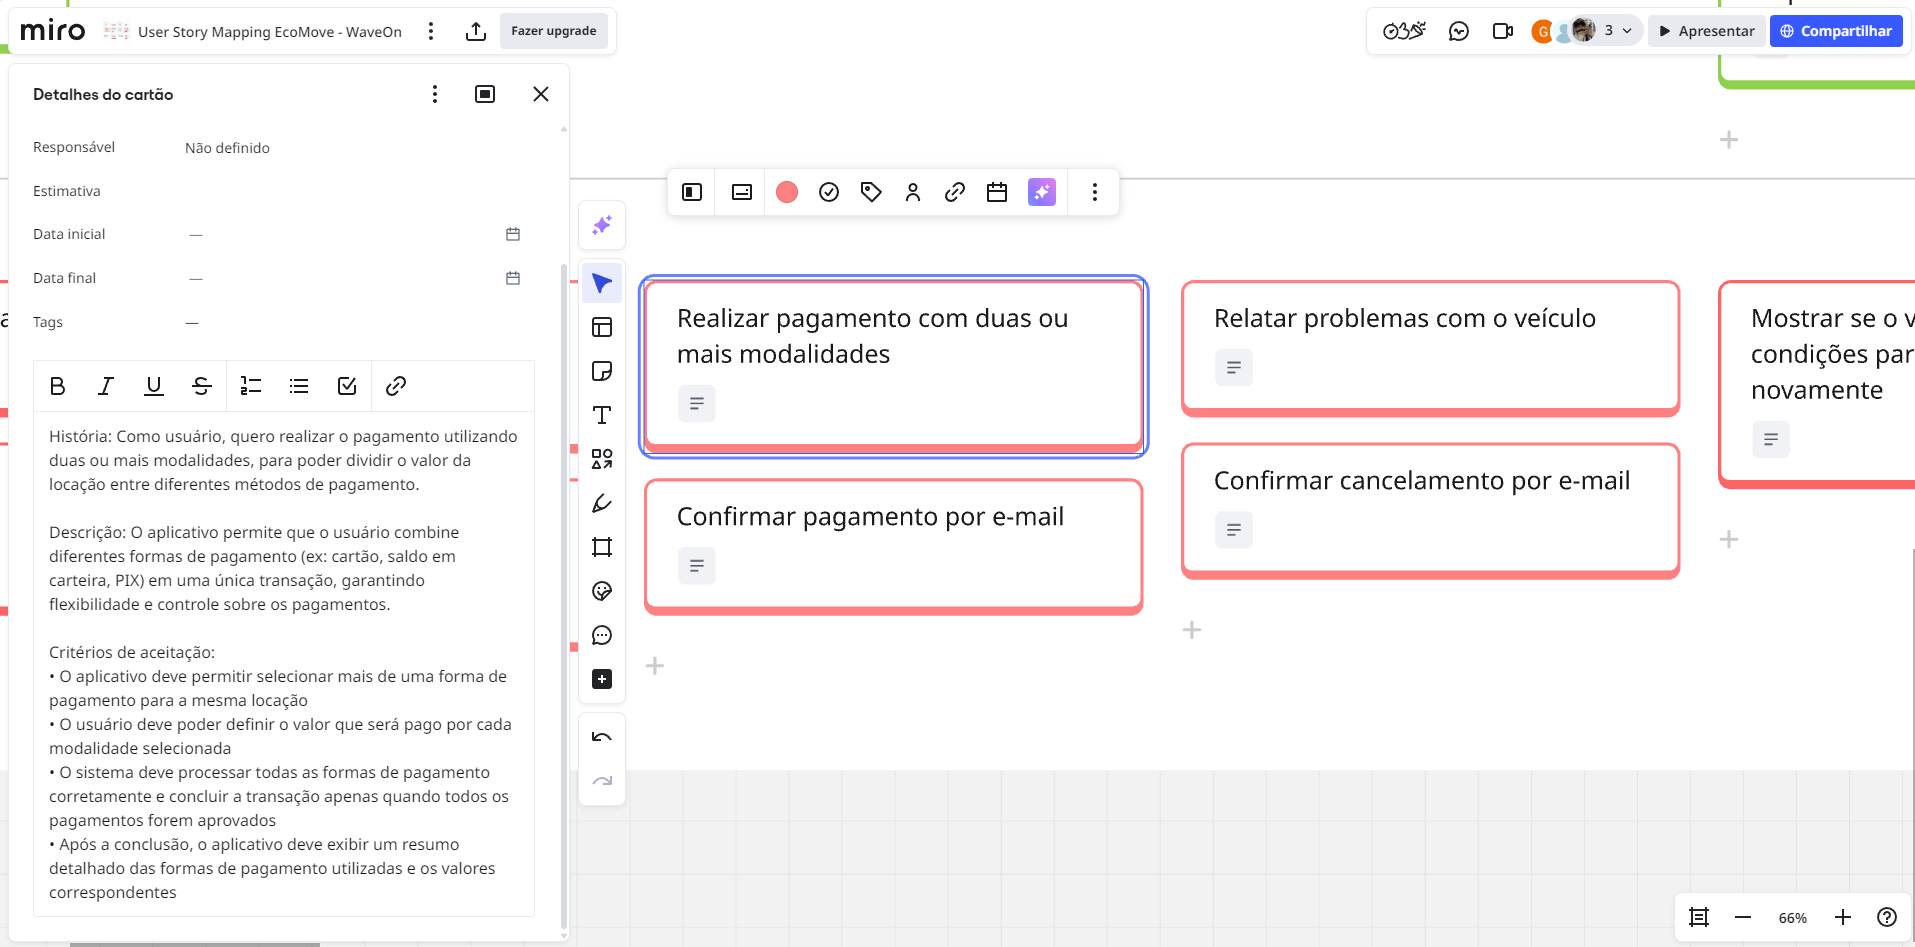Select the pen drawing tool
This screenshot has width=1915, height=947.
click(x=602, y=504)
